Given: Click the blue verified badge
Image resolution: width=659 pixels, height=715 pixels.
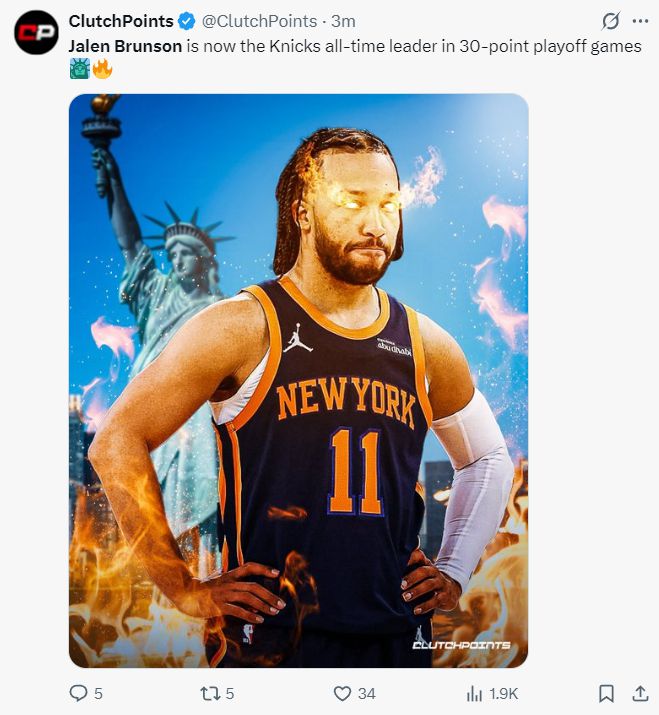Looking at the screenshot, I should tap(187, 21).
